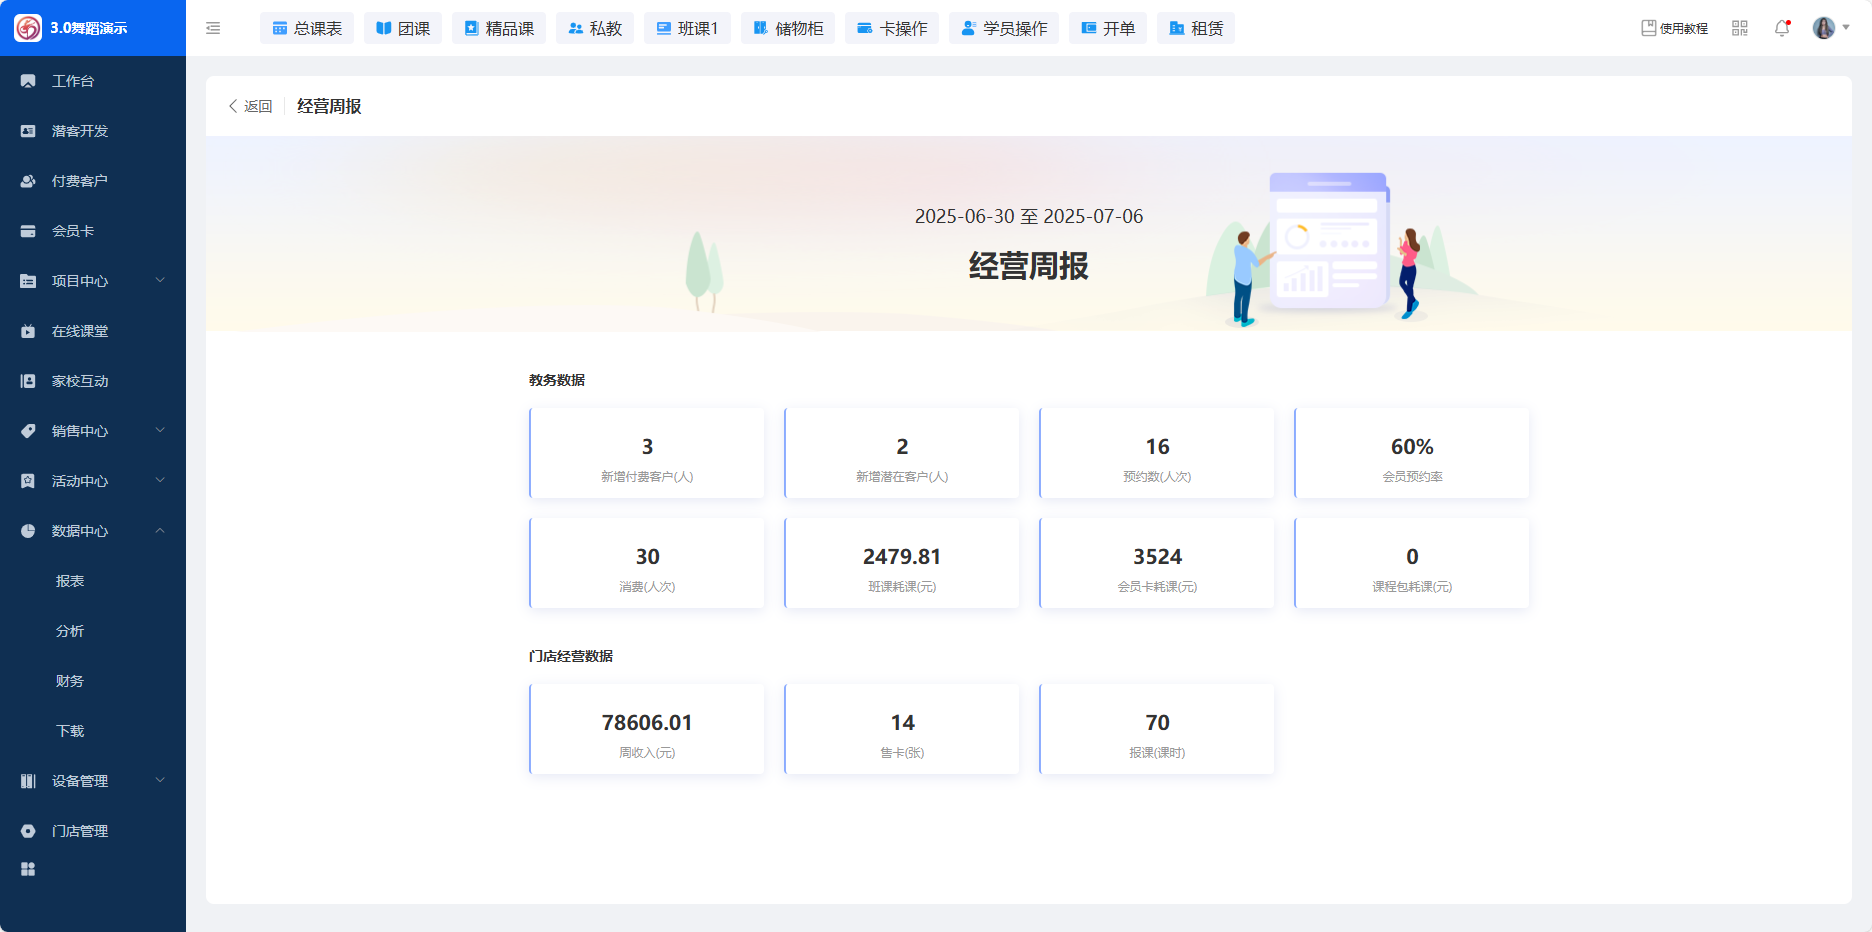Click the user avatar in top bar
This screenshot has width=1872, height=932.
click(x=1823, y=28)
